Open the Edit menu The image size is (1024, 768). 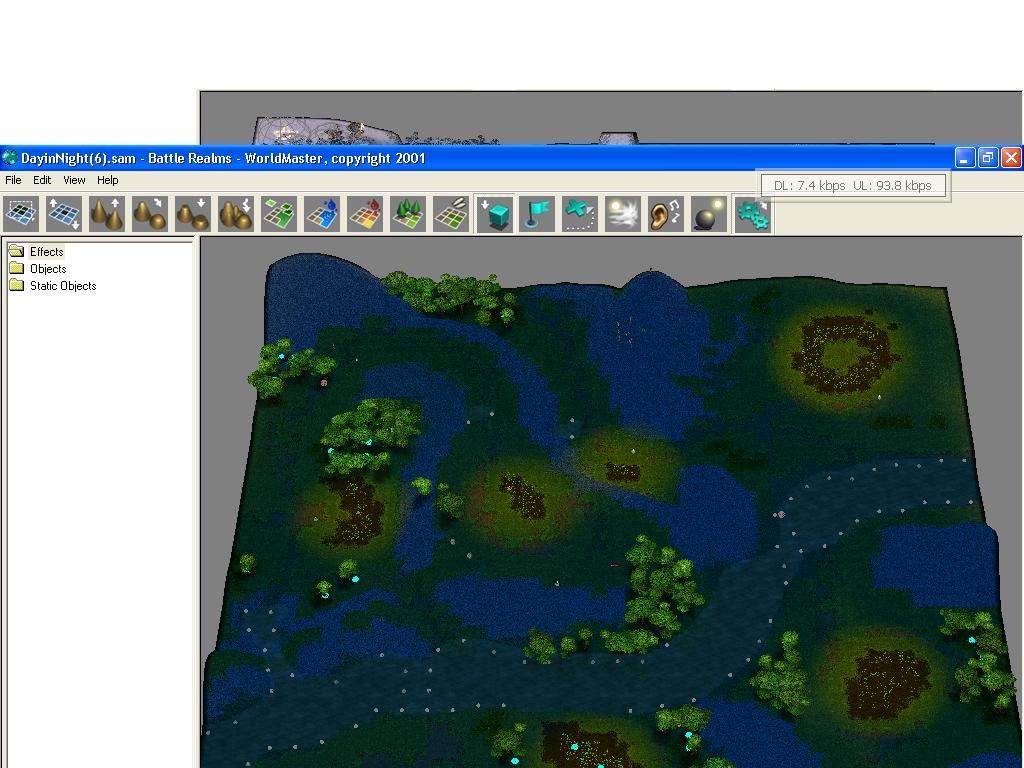point(42,180)
